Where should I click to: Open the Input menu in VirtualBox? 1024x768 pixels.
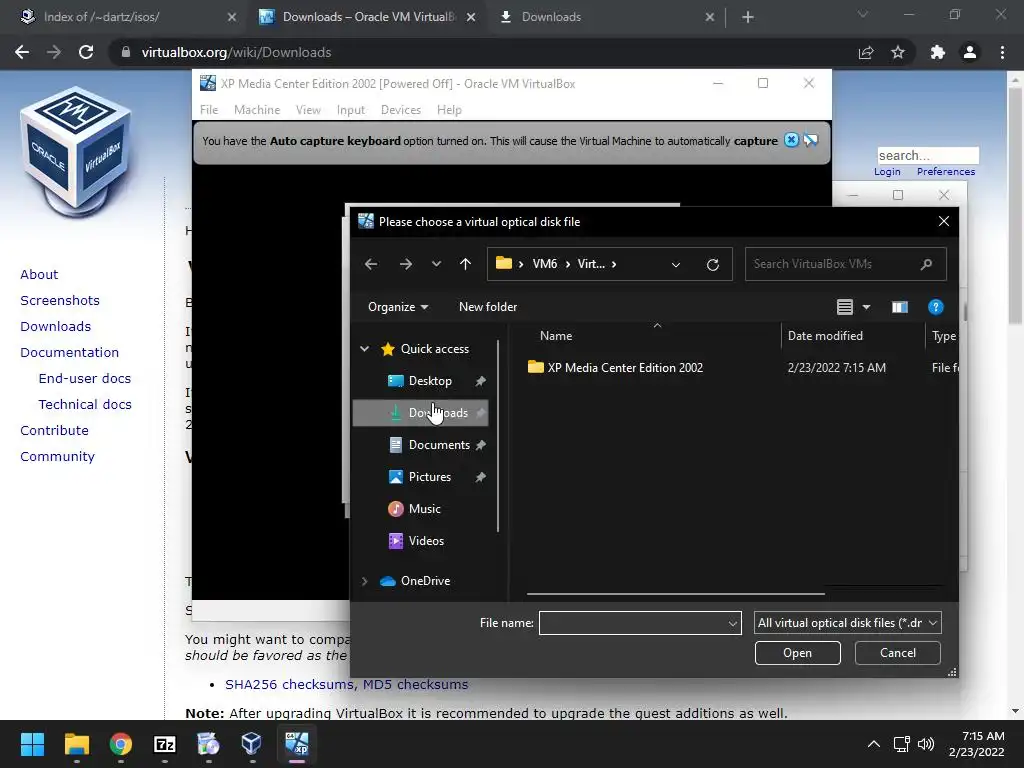(351, 110)
